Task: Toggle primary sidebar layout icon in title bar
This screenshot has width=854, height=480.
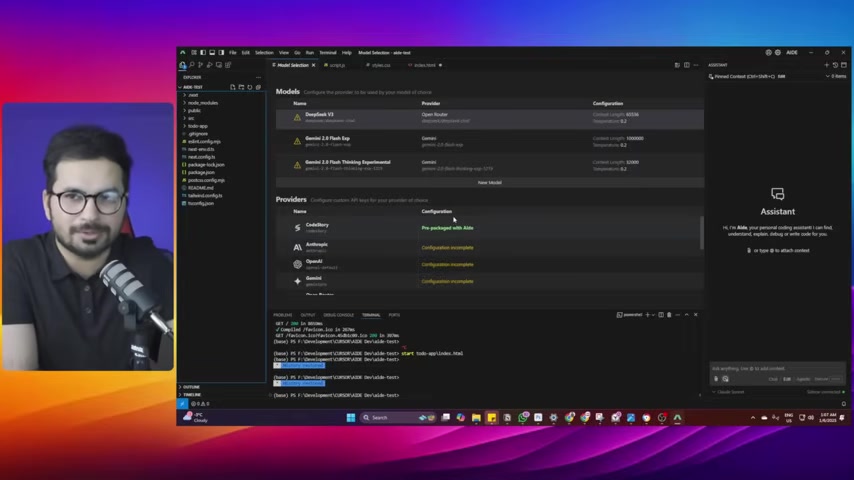Action: click(203, 53)
